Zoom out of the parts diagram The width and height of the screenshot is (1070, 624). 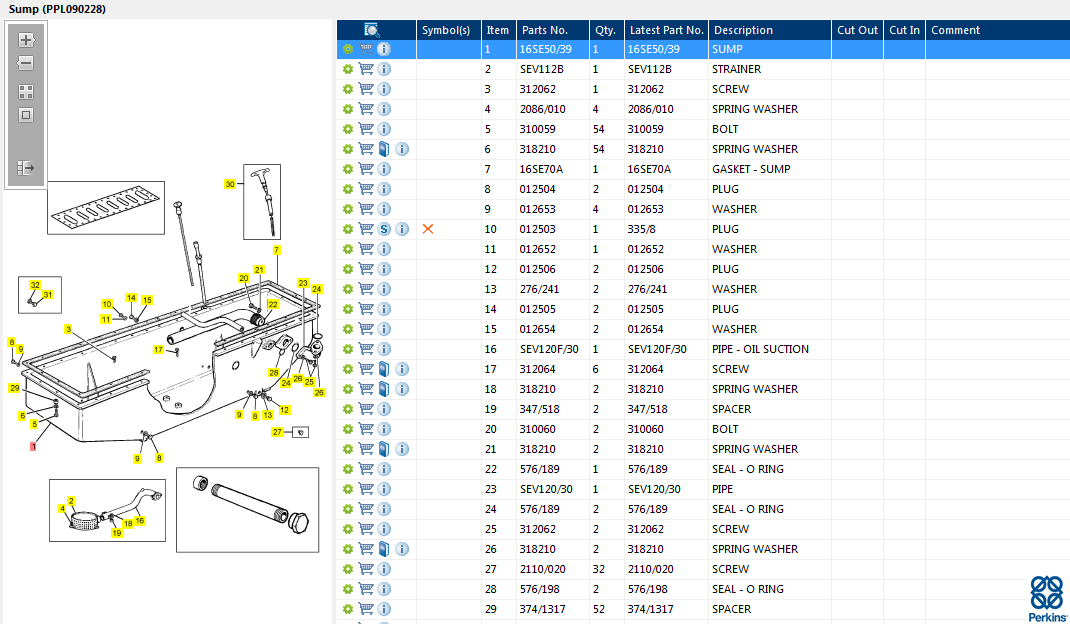26,63
